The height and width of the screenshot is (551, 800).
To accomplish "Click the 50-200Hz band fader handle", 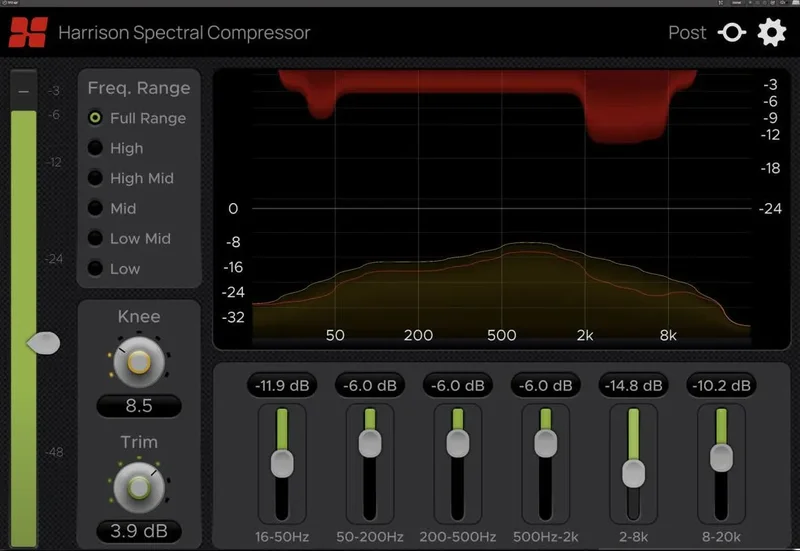I will pyautogui.click(x=370, y=443).
